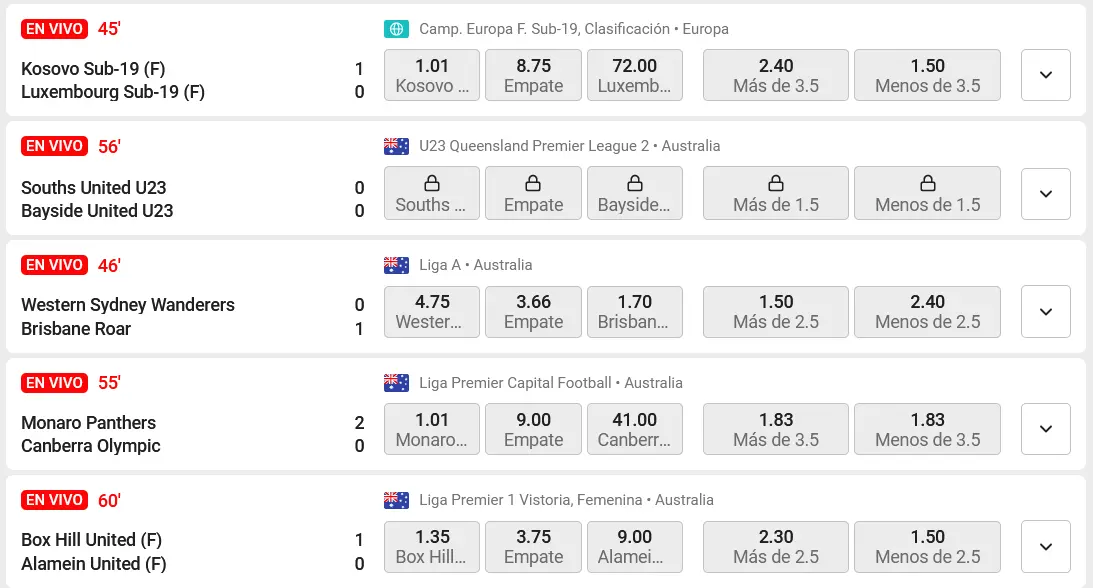Click locked Menos de 1.5 odds button
This screenshot has width=1093, height=588.
click(927, 193)
